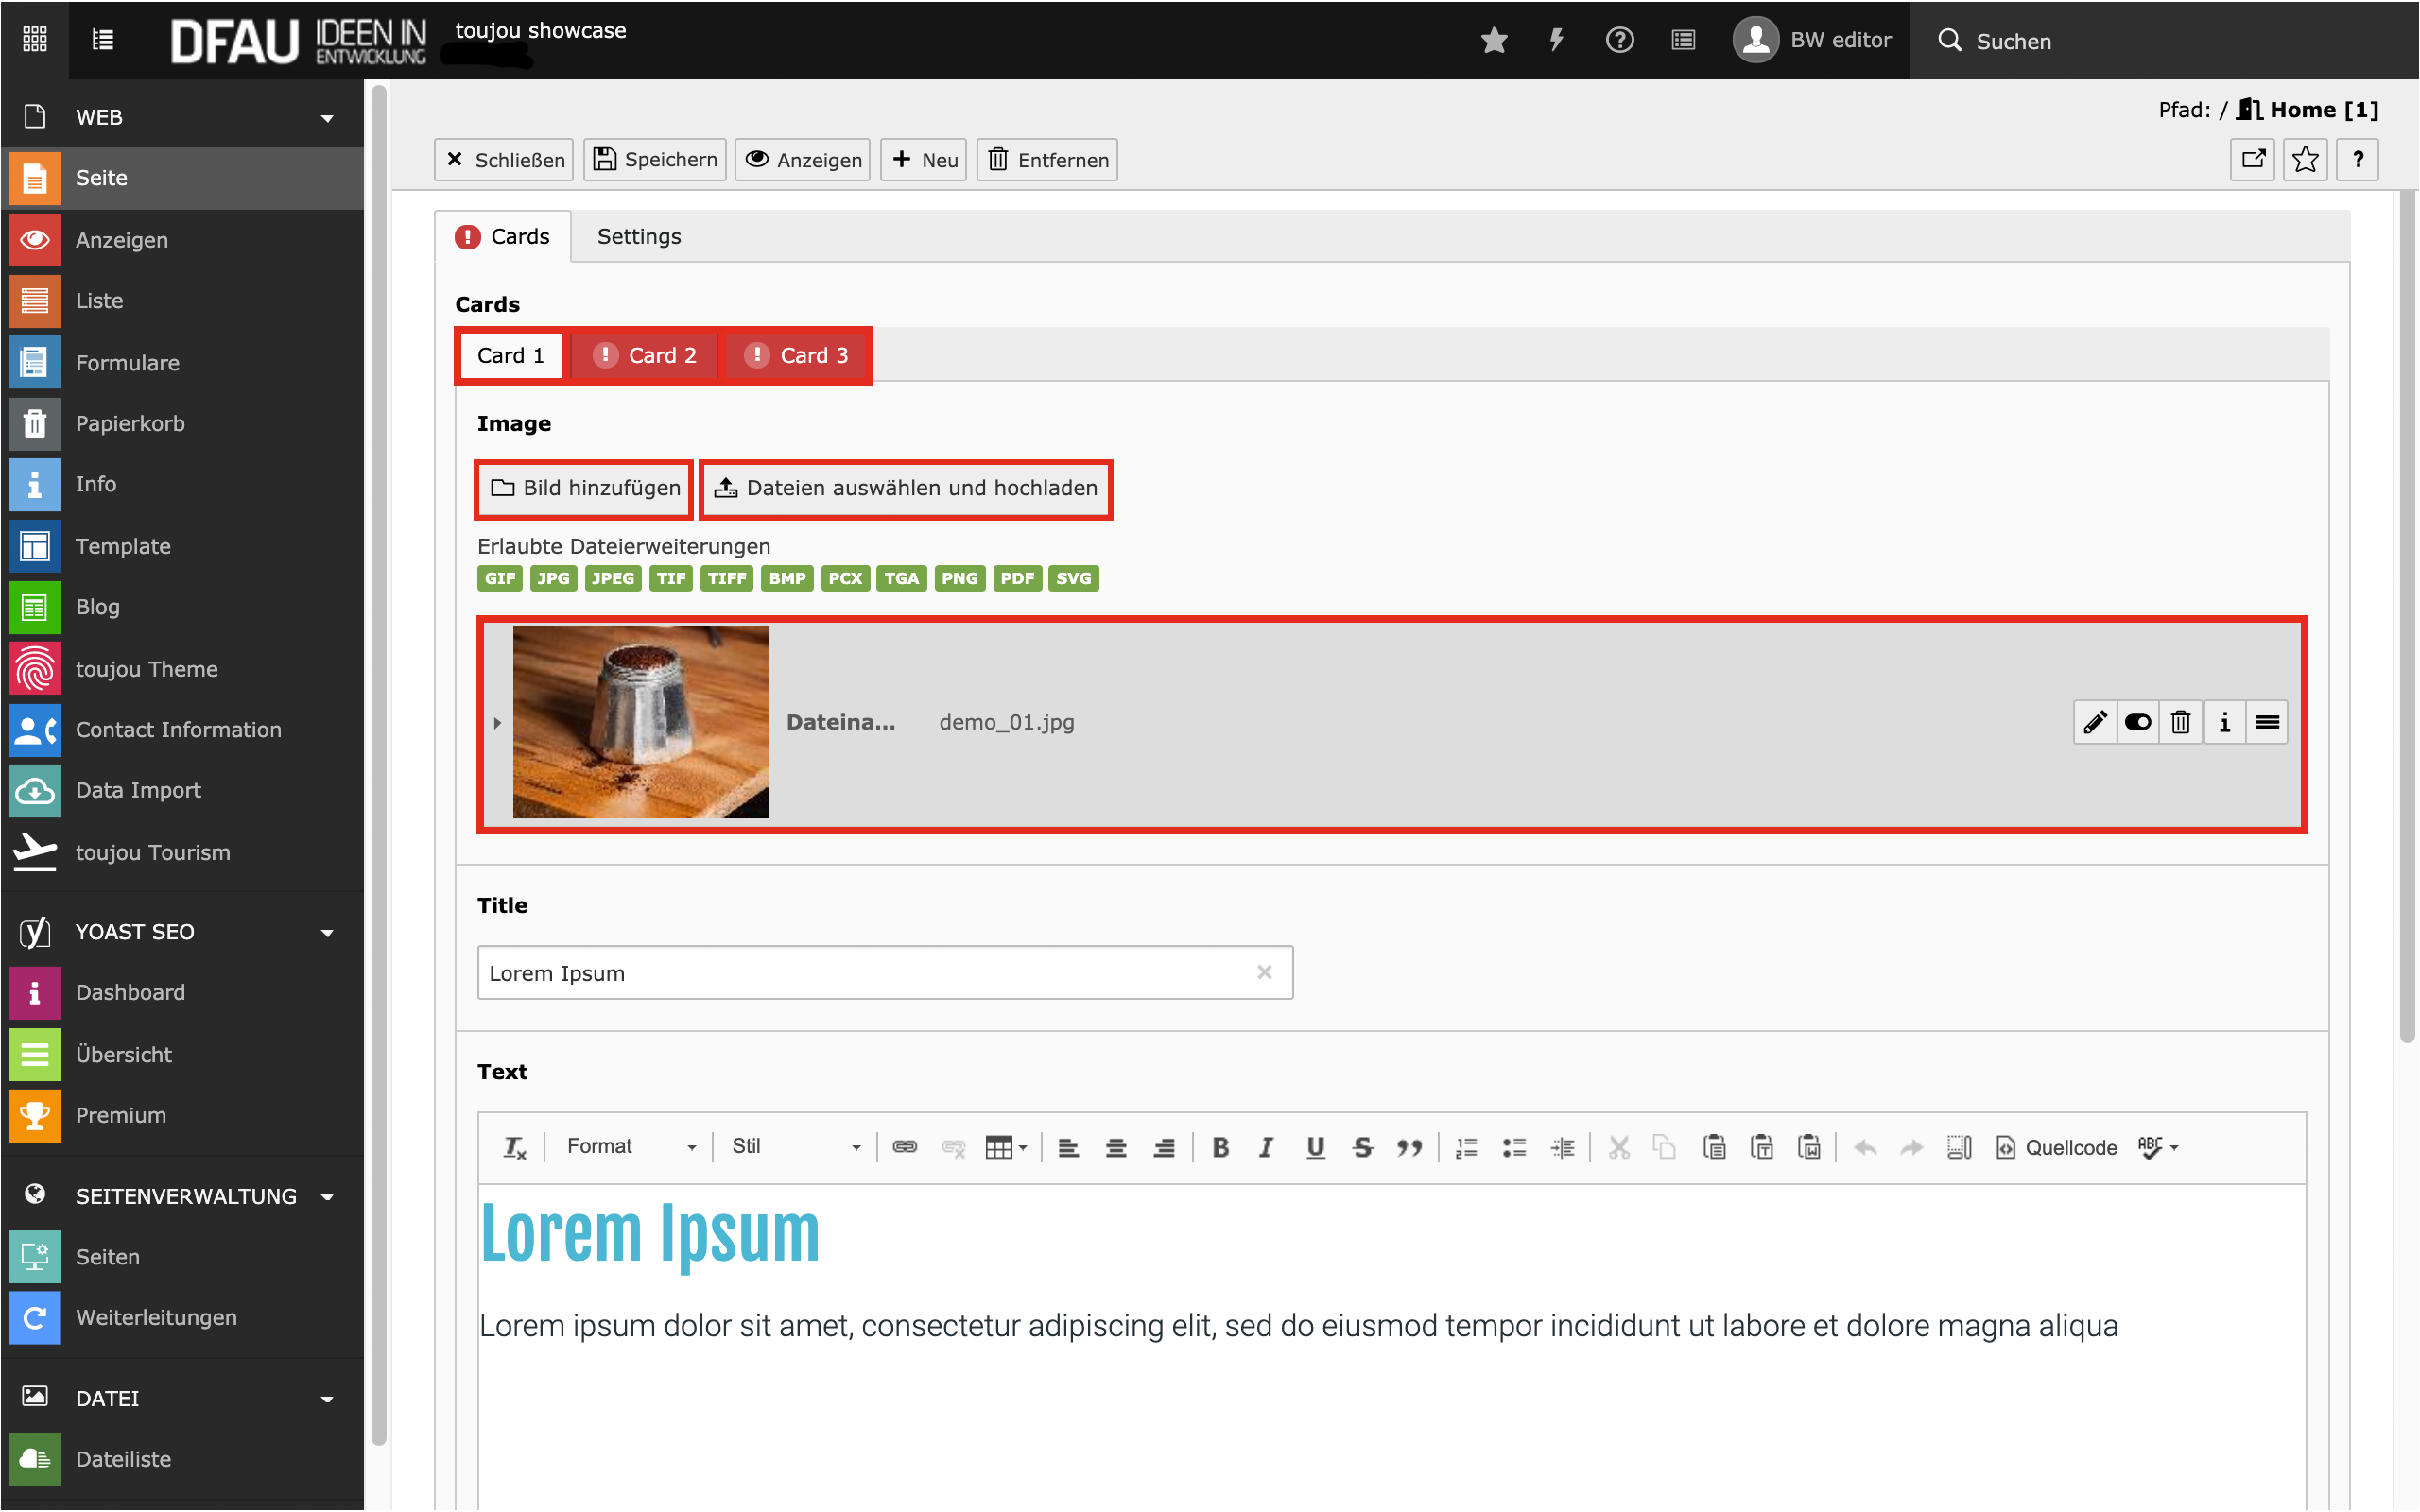Click the Anzeigen toolbar button

(x=803, y=160)
